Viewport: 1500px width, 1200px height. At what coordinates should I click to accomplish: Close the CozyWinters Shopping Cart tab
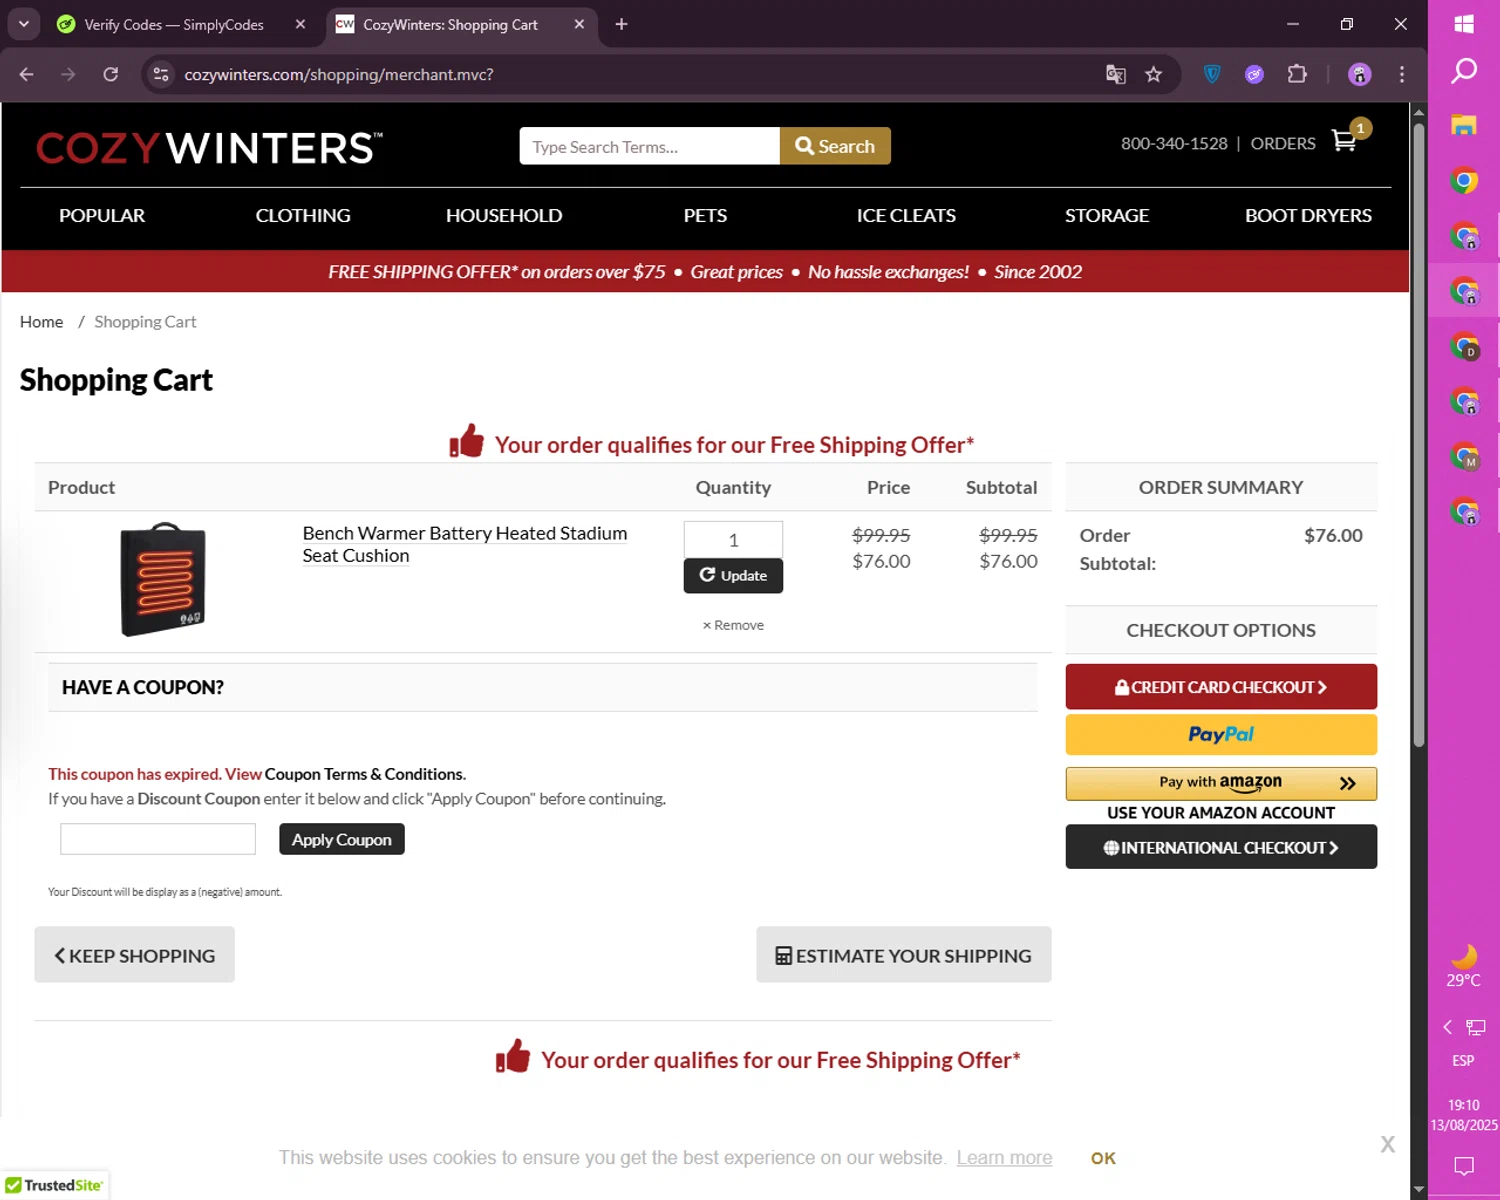tap(579, 24)
